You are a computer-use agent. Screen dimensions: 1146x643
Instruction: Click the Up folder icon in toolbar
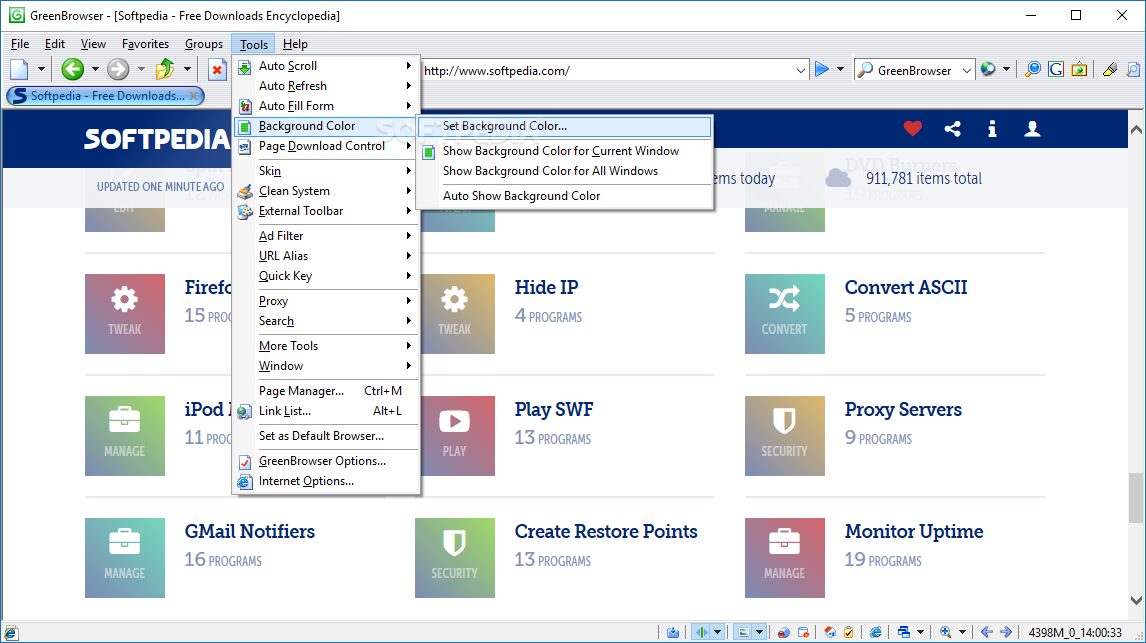pyautogui.click(x=165, y=69)
